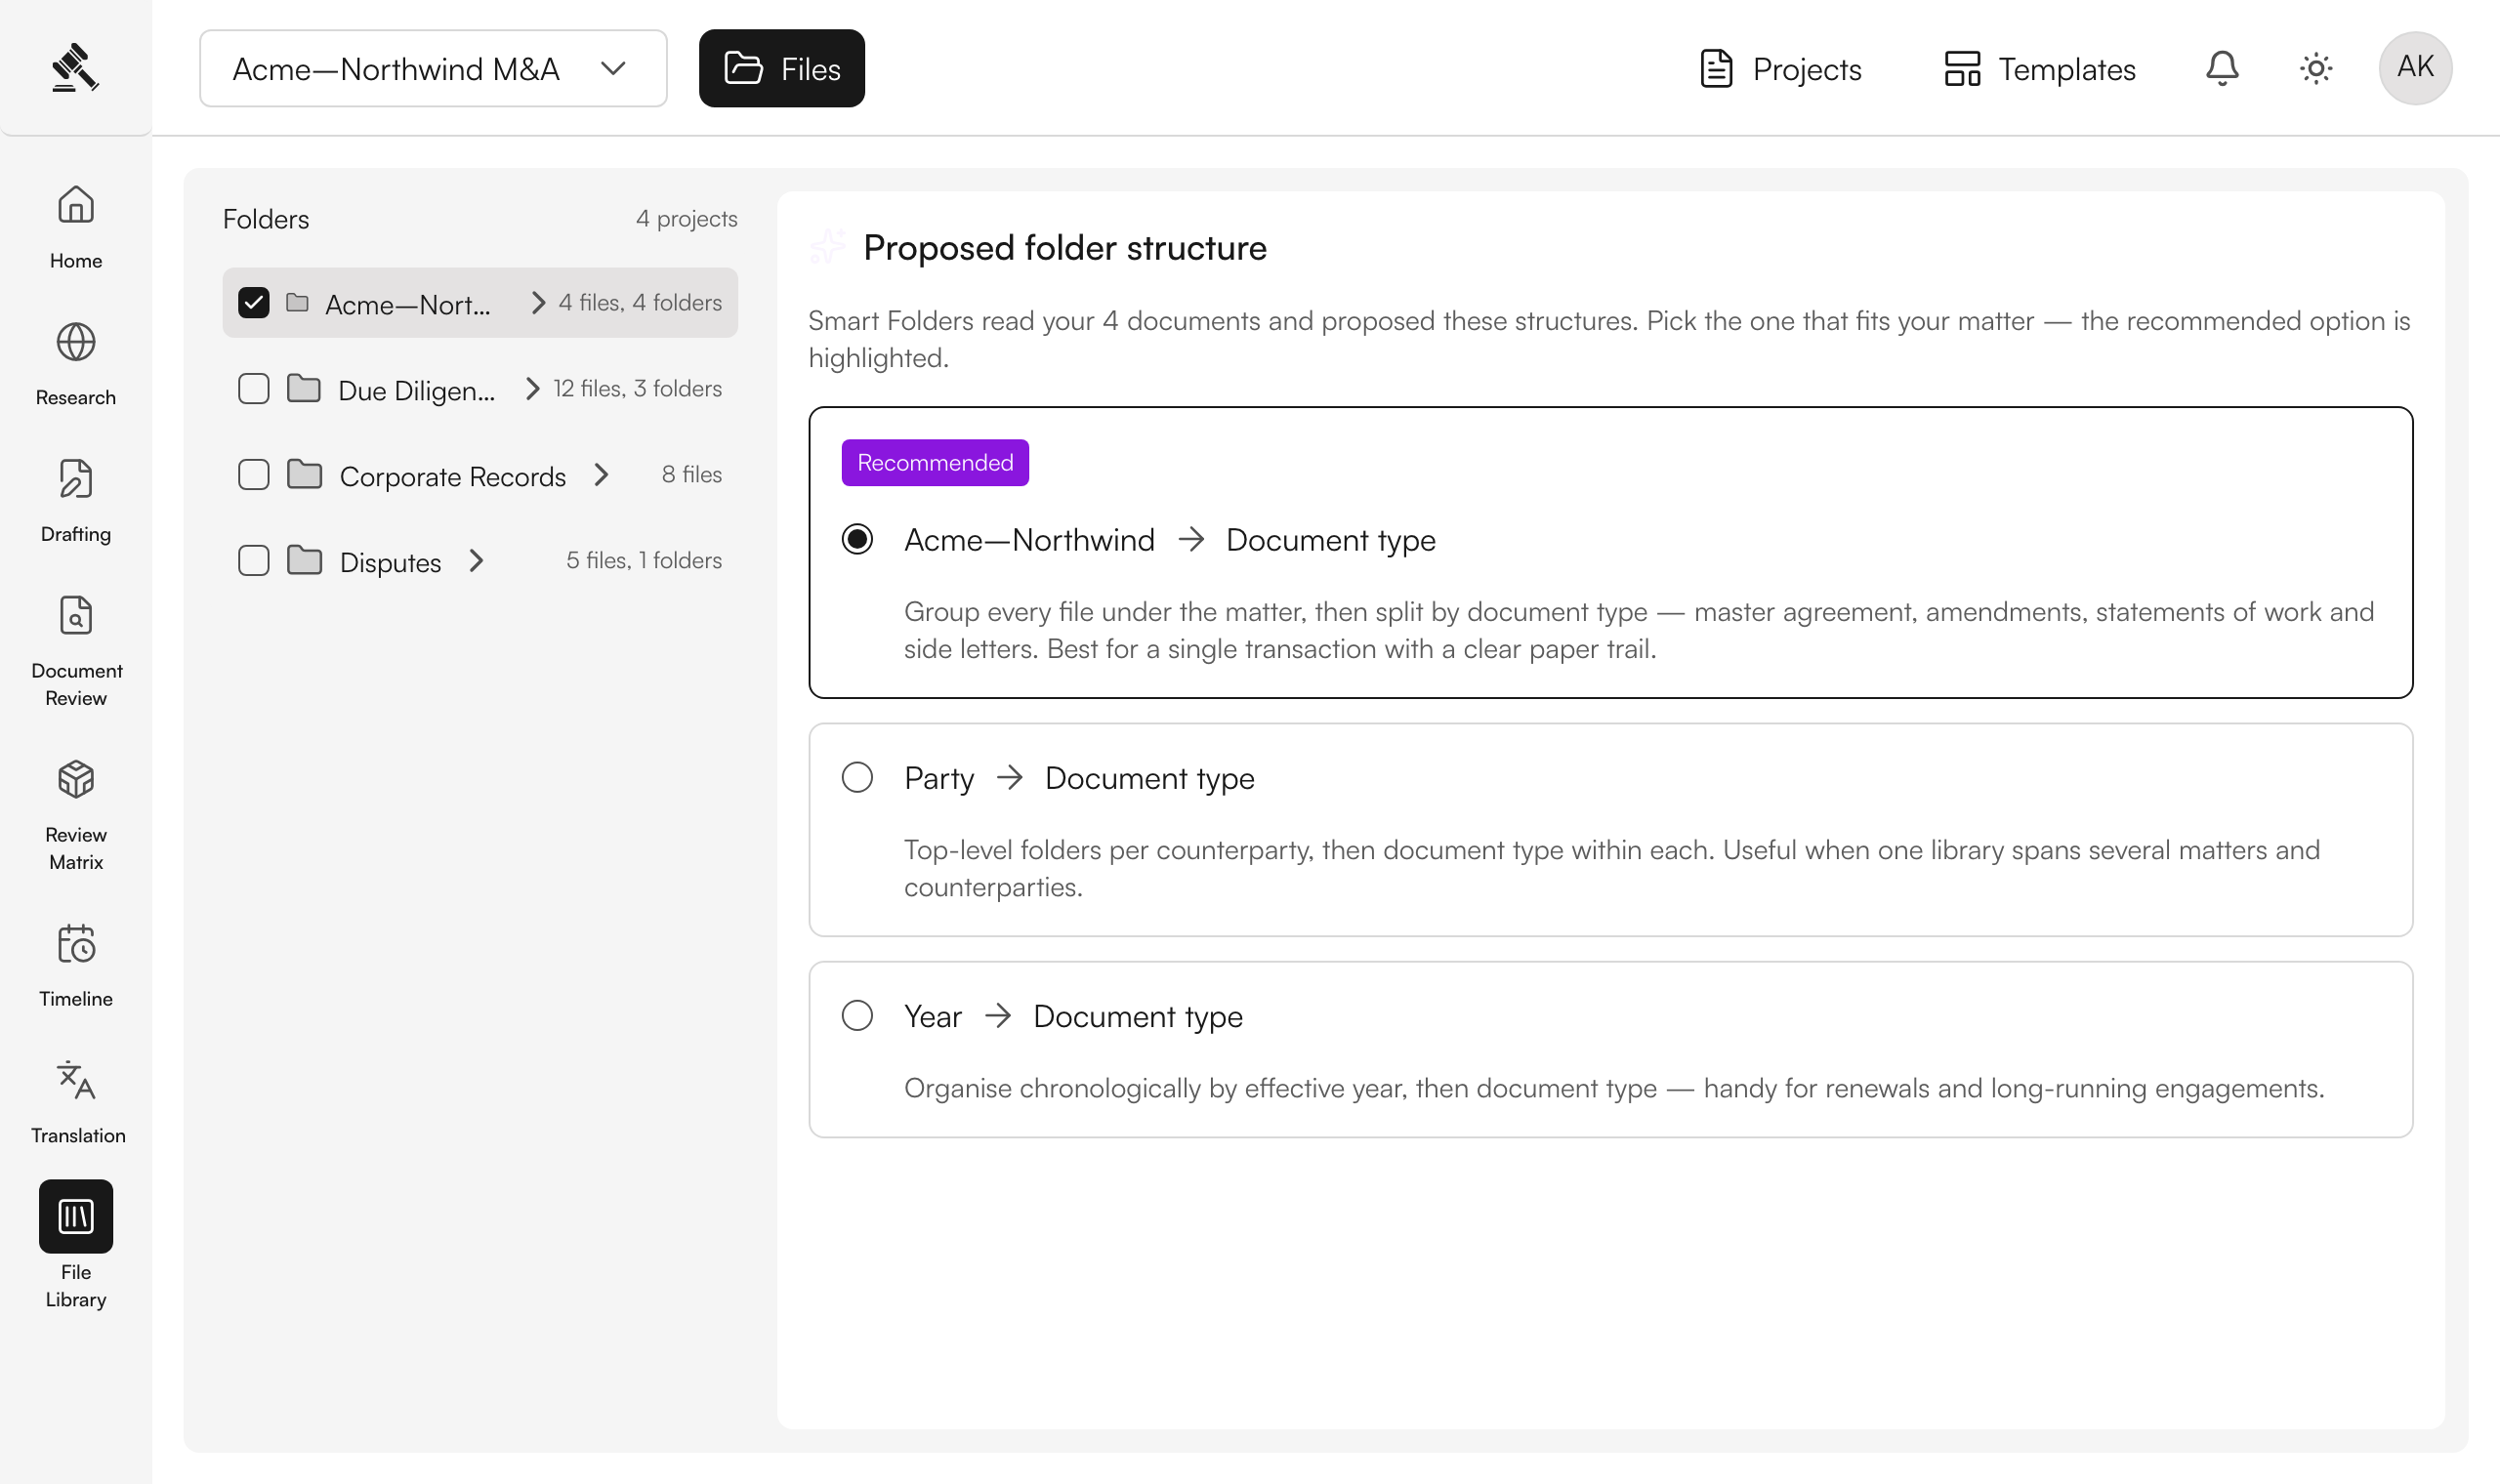The width and height of the screenshot is (2500, 1484).
Task: Go to Research globe icon
Action: [x=76, y=342]
